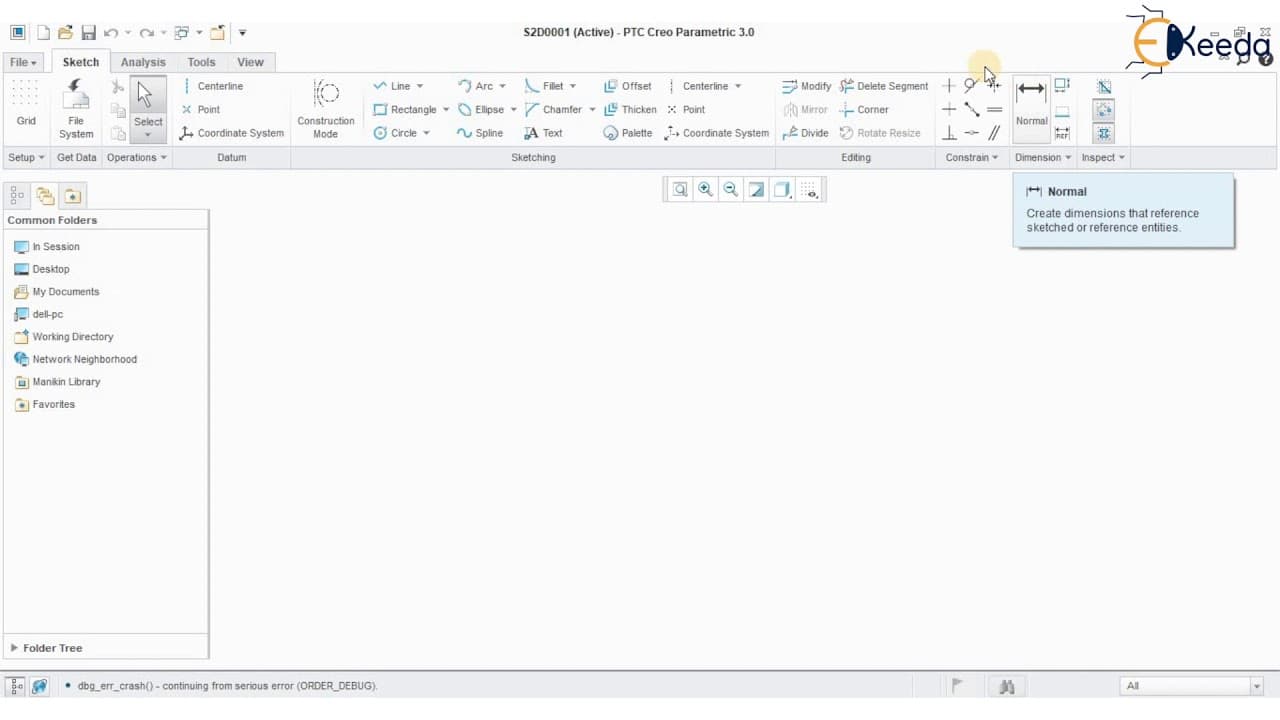Open the File menu
The image size is (1280, 720).
click(23, 62)
